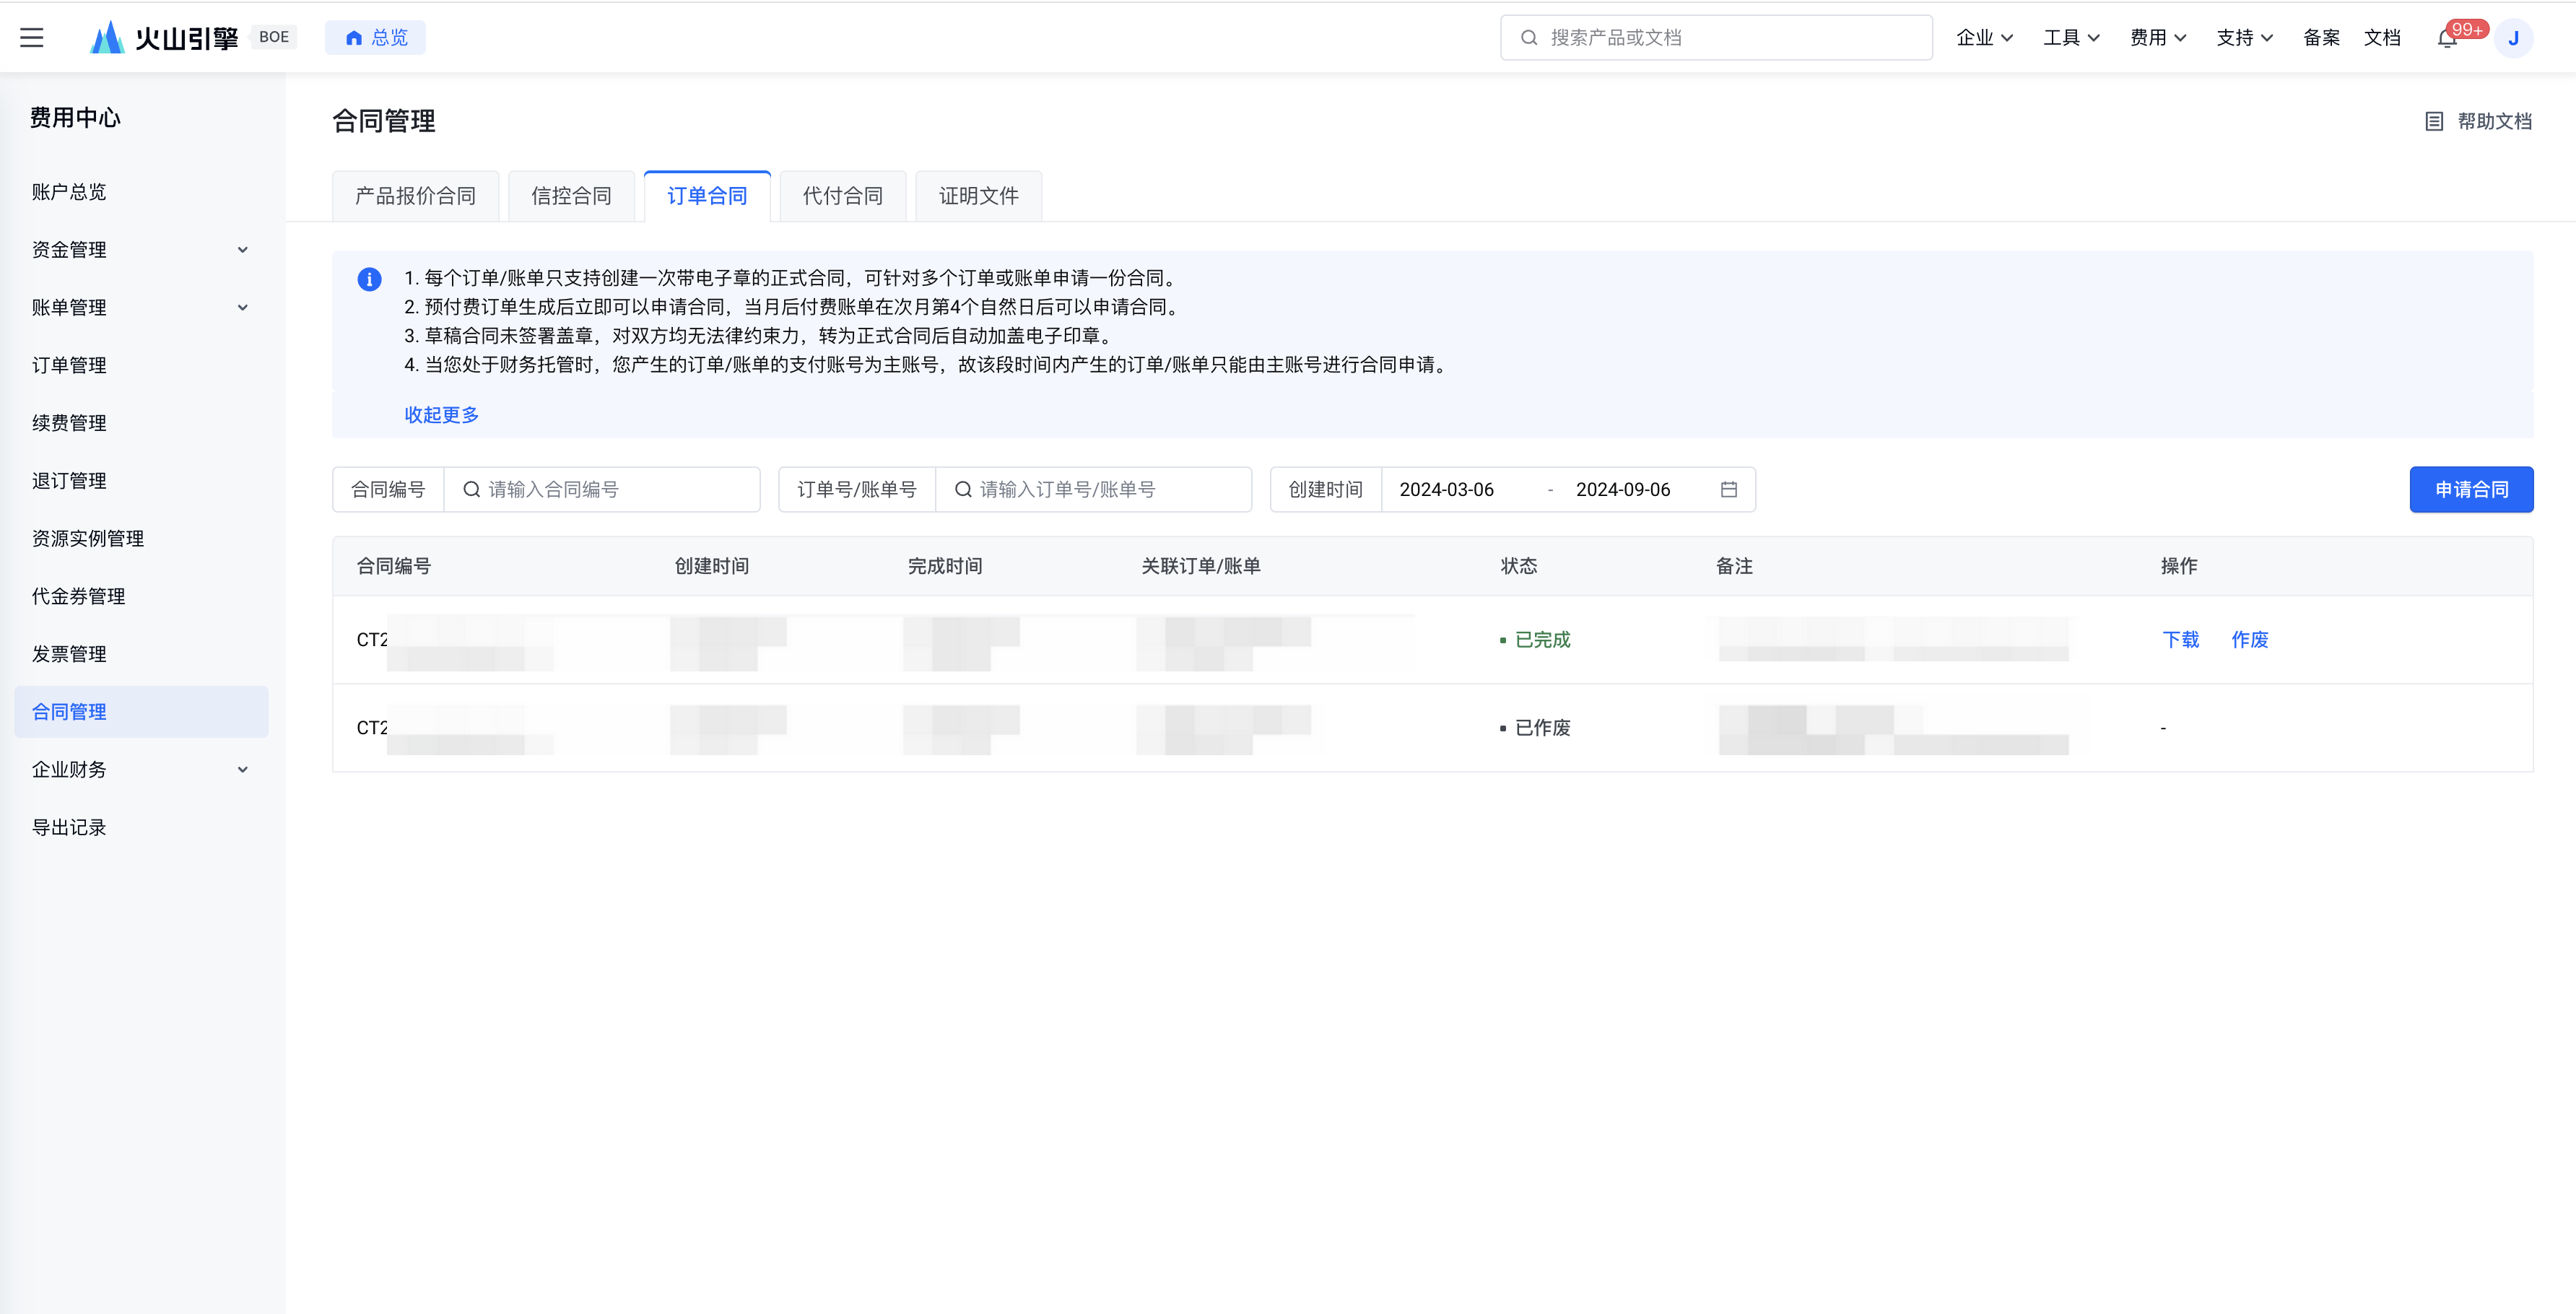Click search icon in 订单号/账单号 field
The height and width of the screenshot is (1314, 2576).
pos(963,490)
